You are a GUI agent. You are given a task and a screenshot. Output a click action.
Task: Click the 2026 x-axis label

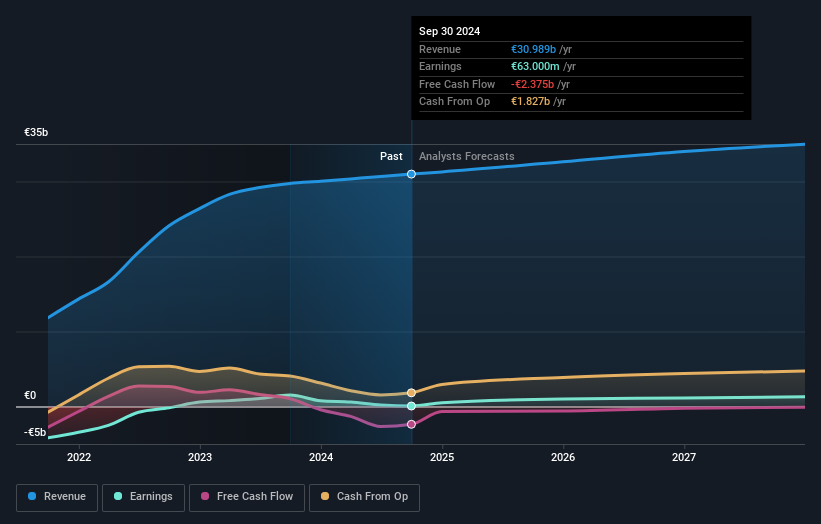pos(563,457)
